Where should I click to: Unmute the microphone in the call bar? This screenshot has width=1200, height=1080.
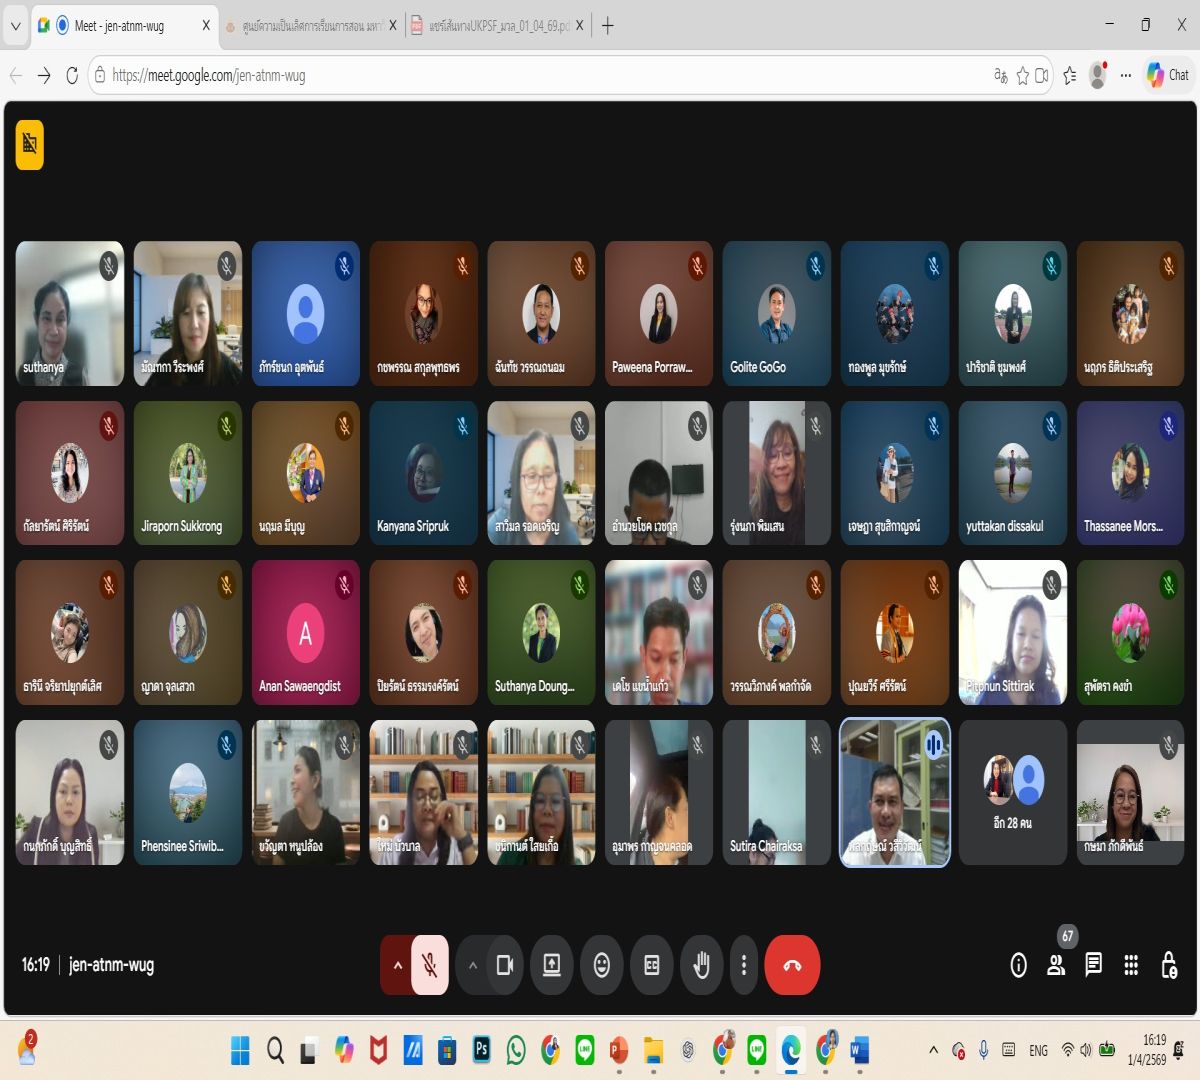430,965
